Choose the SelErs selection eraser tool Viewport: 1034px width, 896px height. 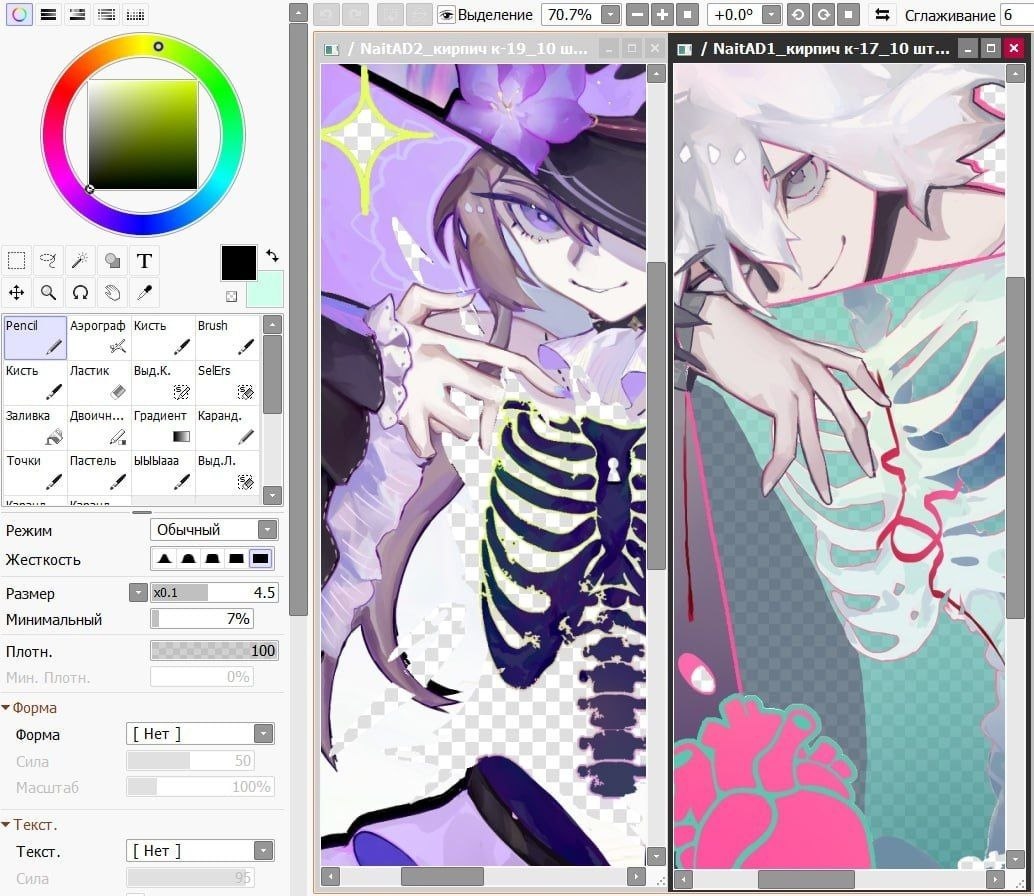(226, 382)
